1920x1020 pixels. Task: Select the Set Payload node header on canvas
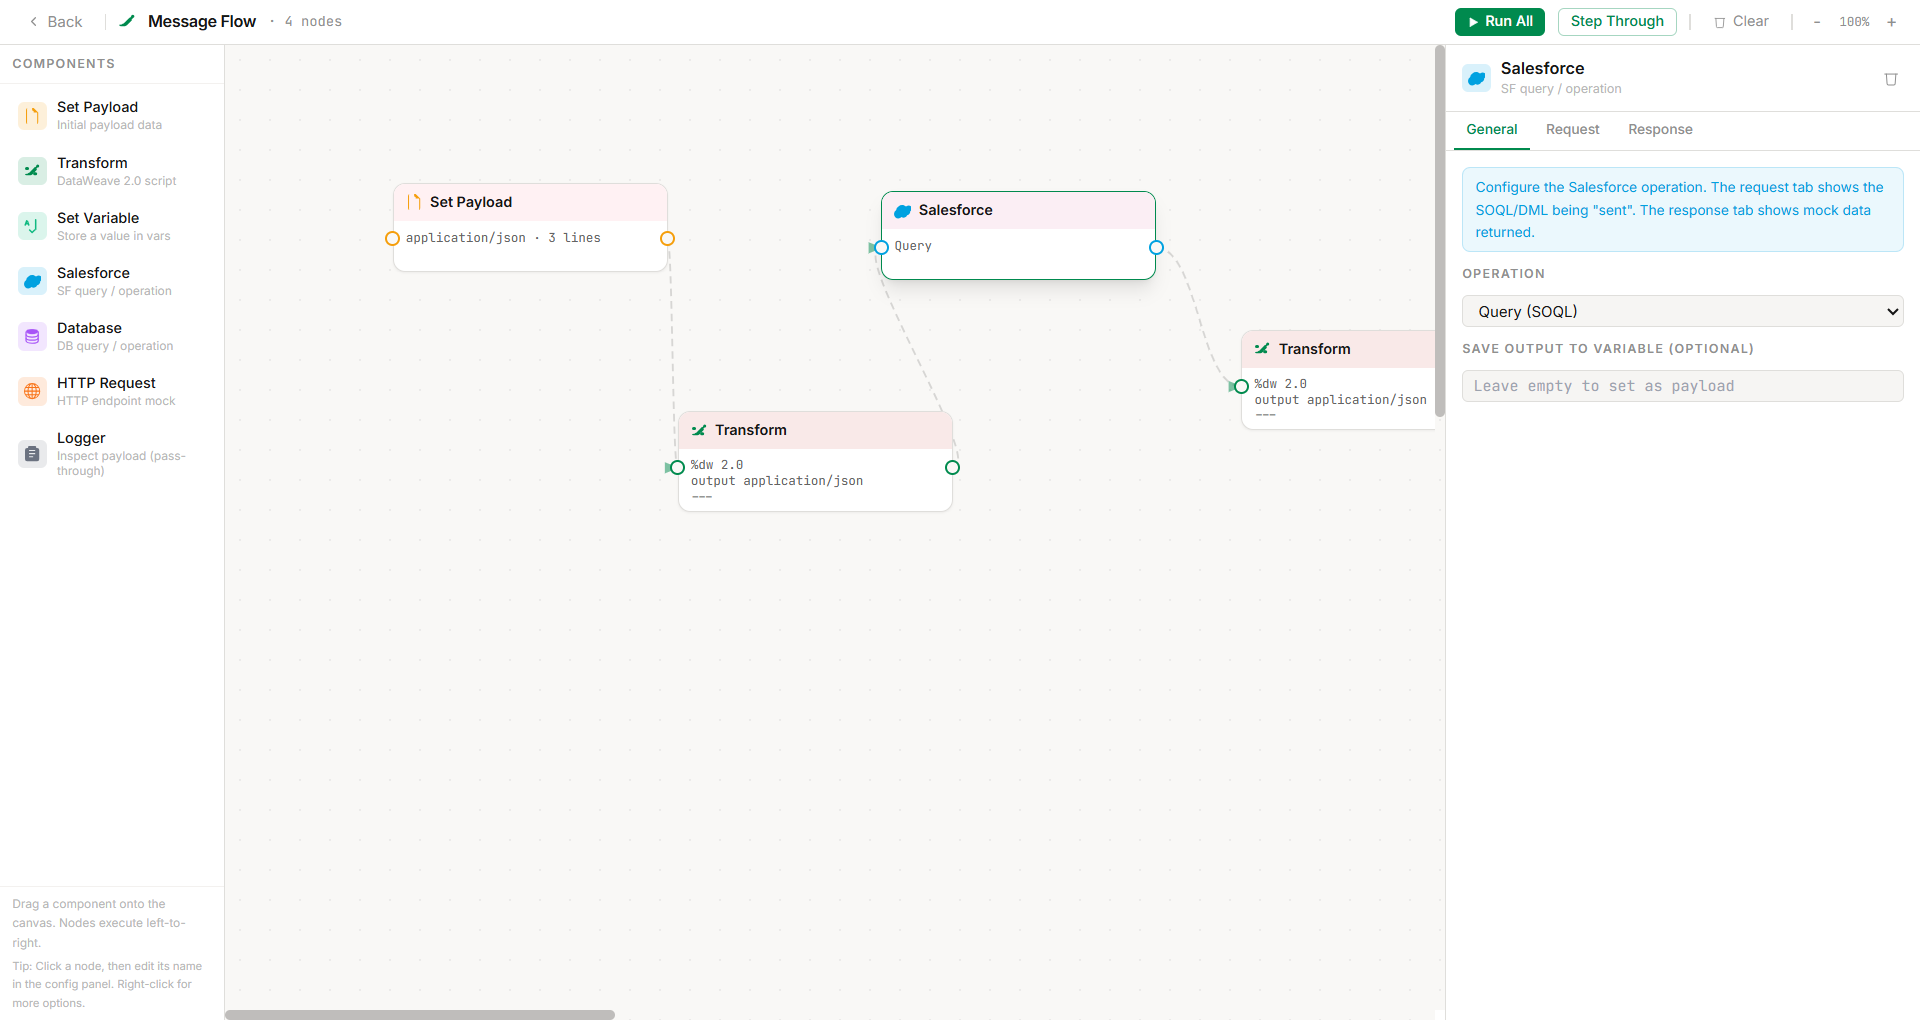click(x=530, y=202)
